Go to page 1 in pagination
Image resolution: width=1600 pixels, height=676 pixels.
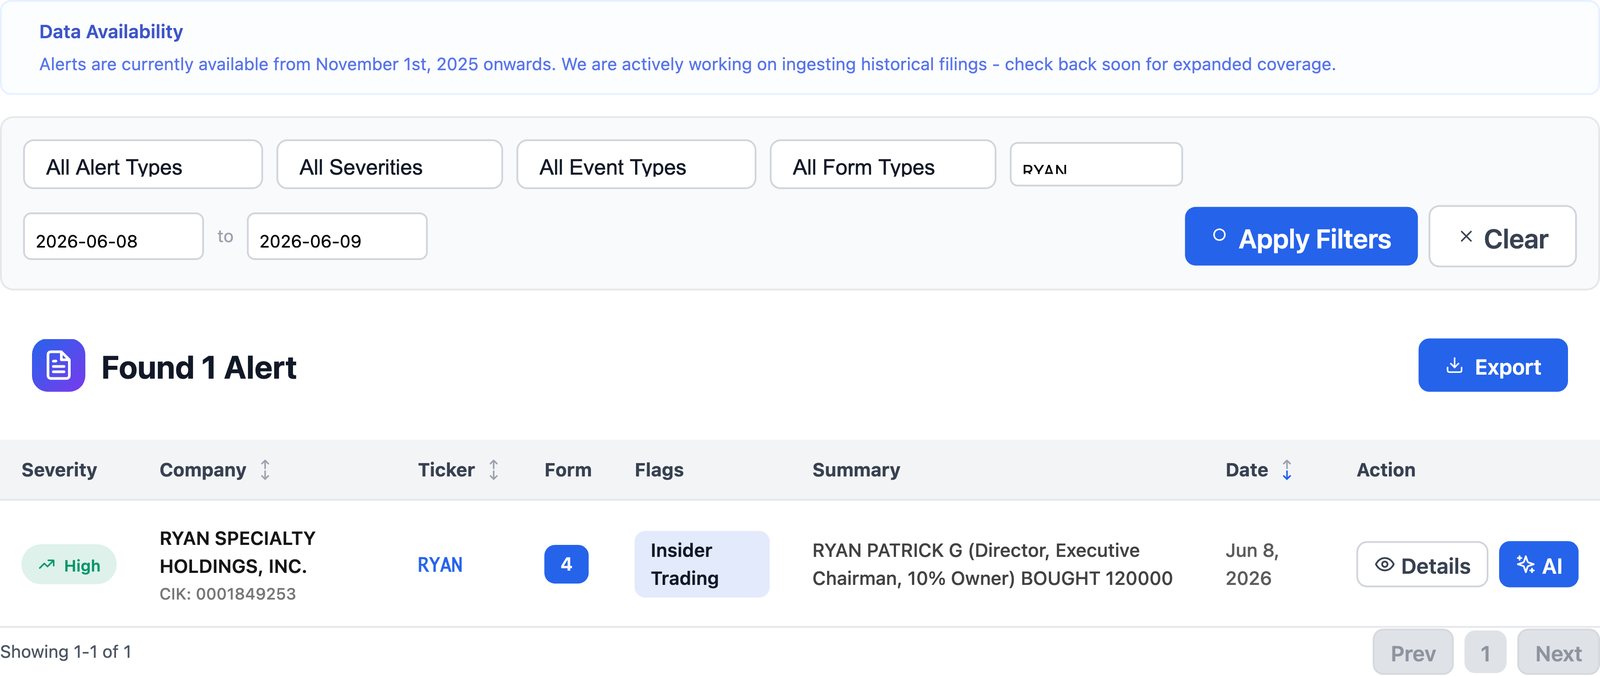click(1485, 653)
